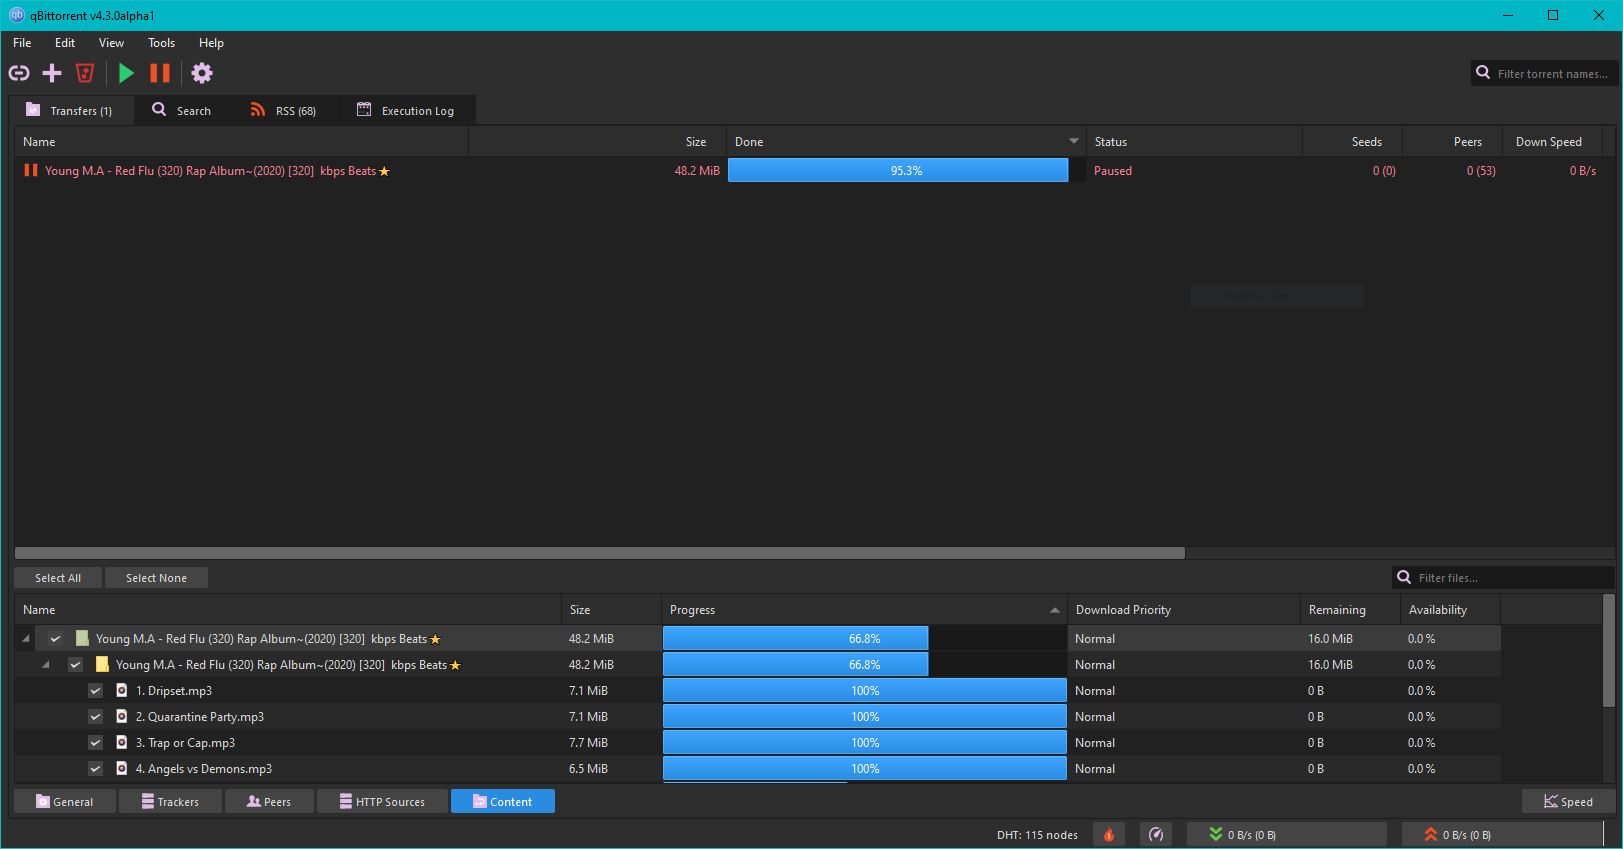
Task: Click Done column sort arrow
Action: point(1074,141)
